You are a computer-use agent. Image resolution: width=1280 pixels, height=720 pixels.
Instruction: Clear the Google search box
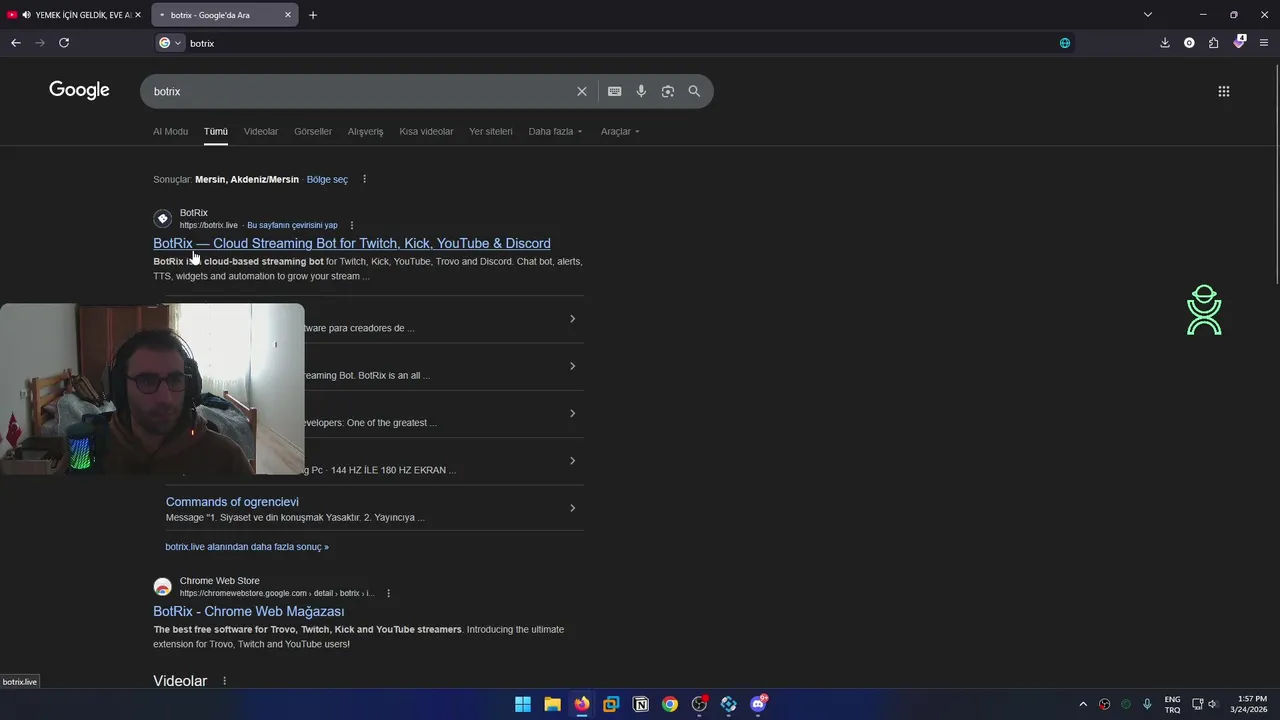click(x=582, y=91)
